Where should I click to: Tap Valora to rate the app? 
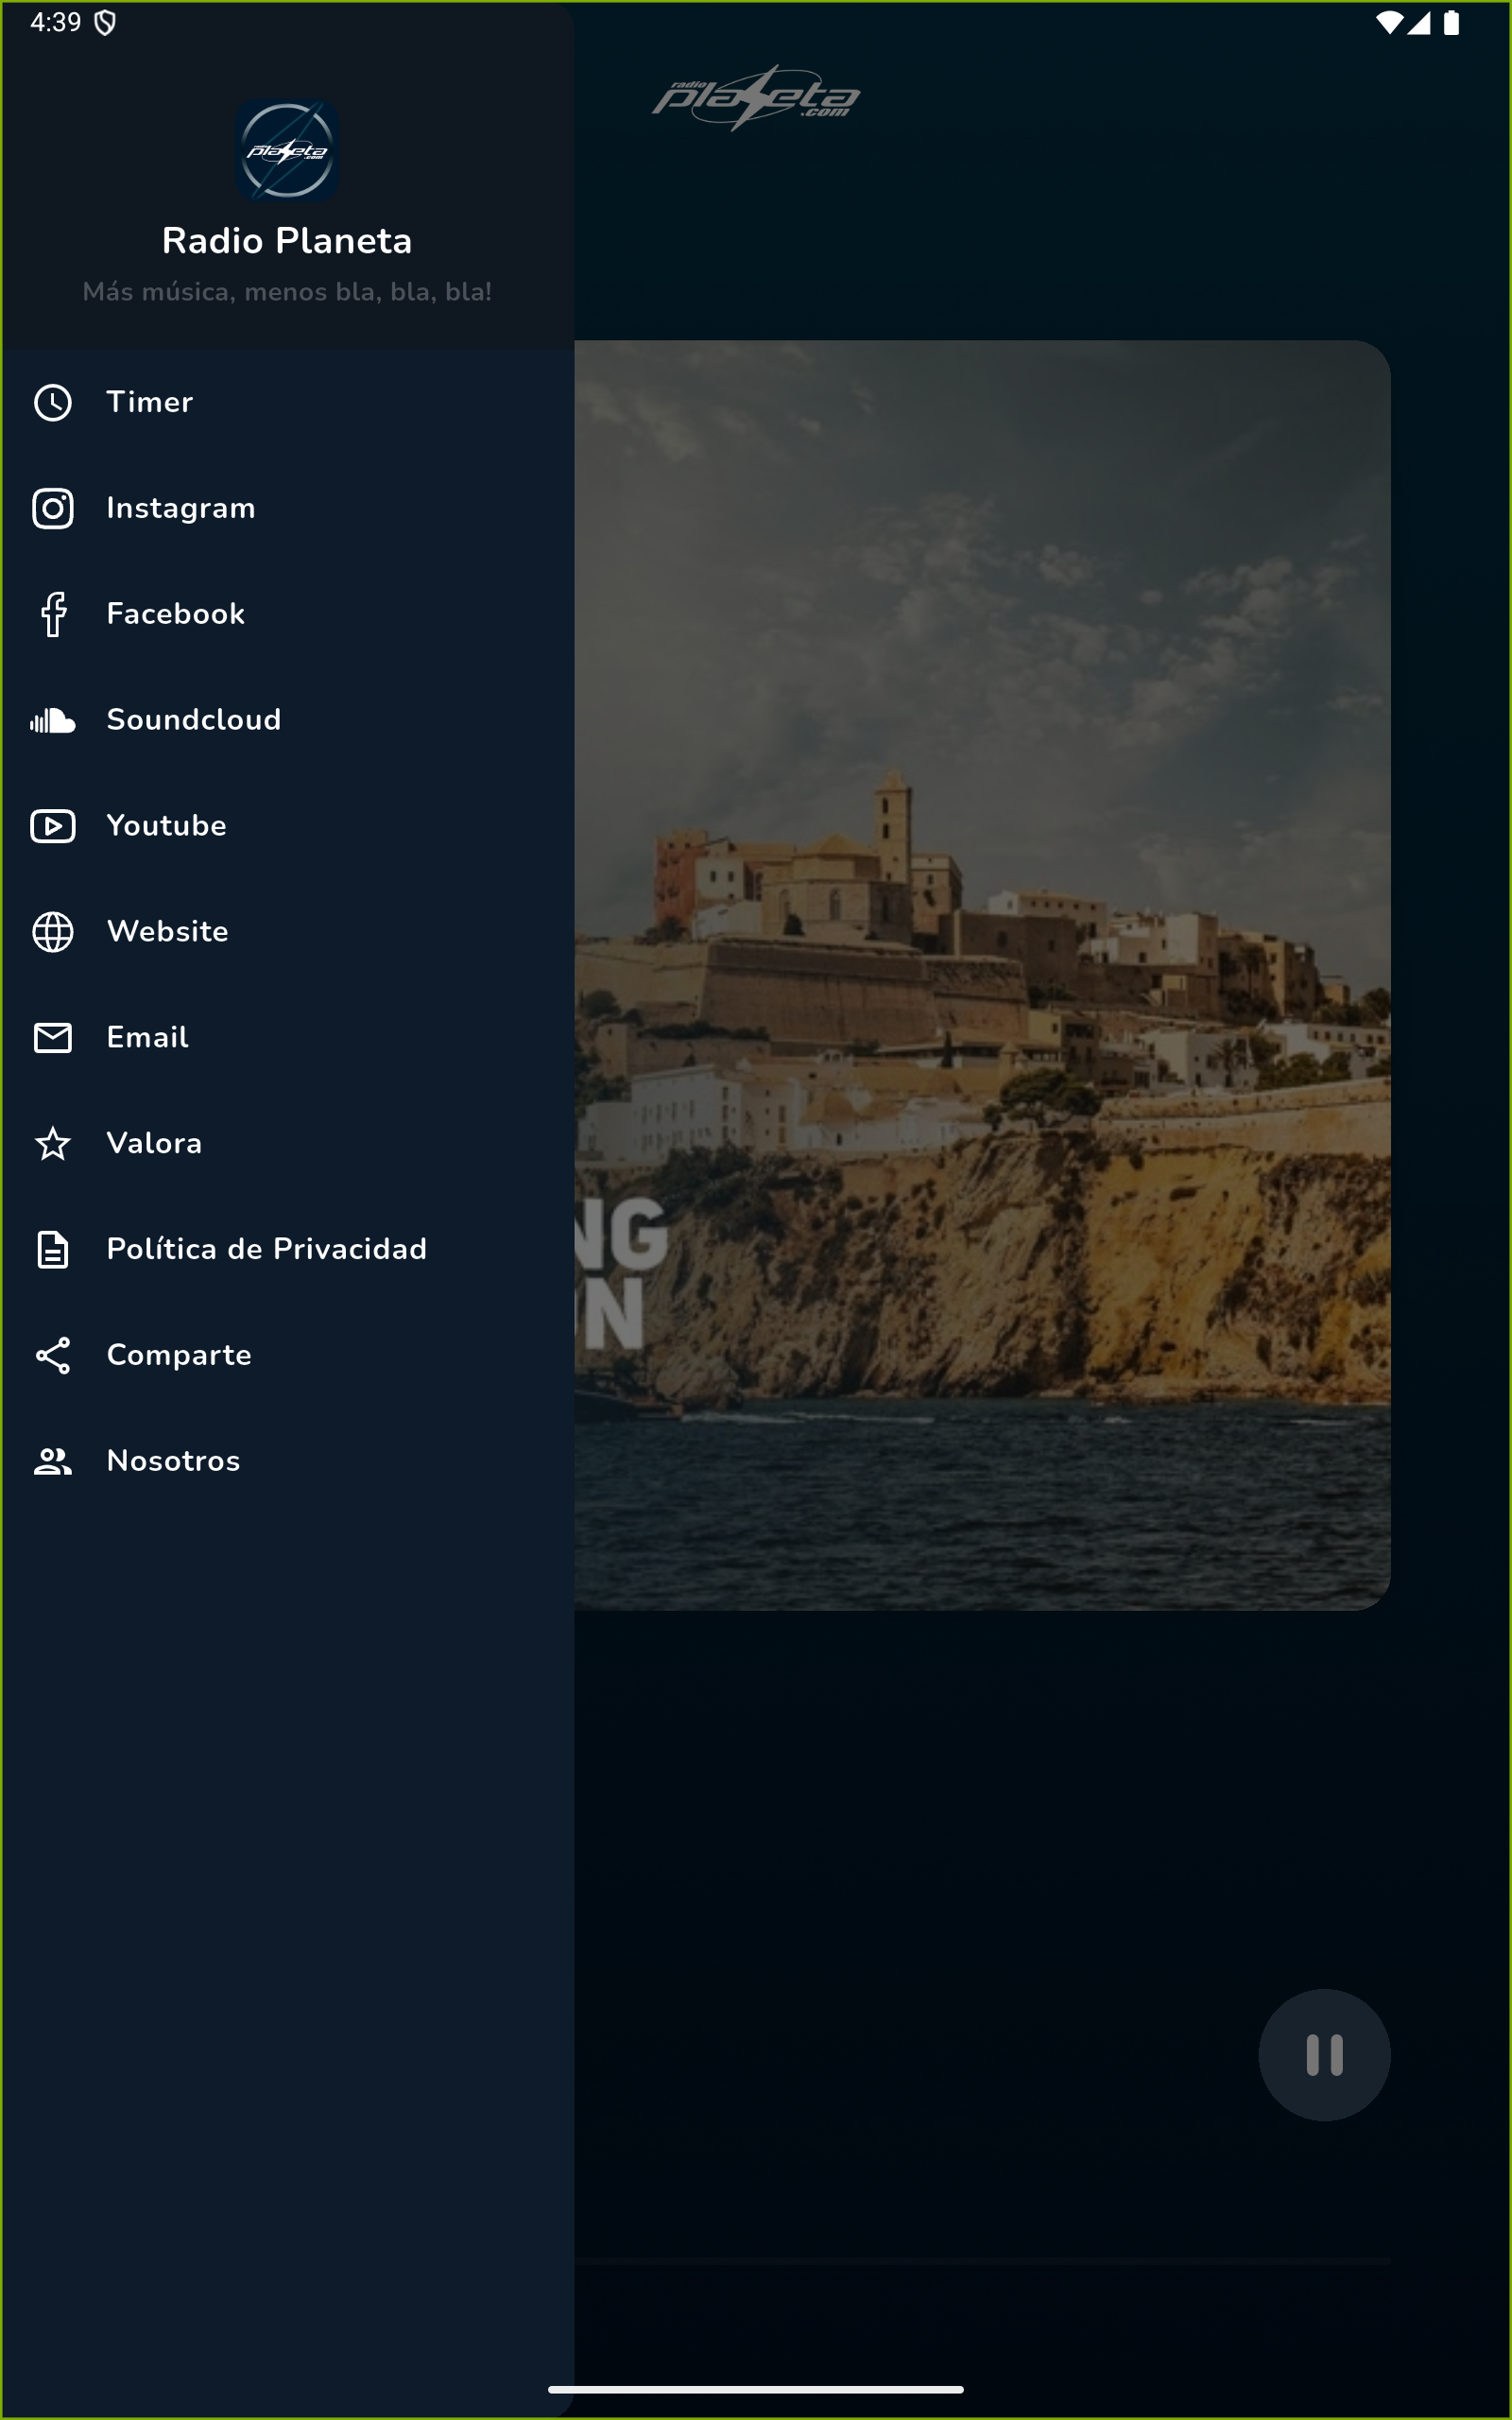[287, 1143]
